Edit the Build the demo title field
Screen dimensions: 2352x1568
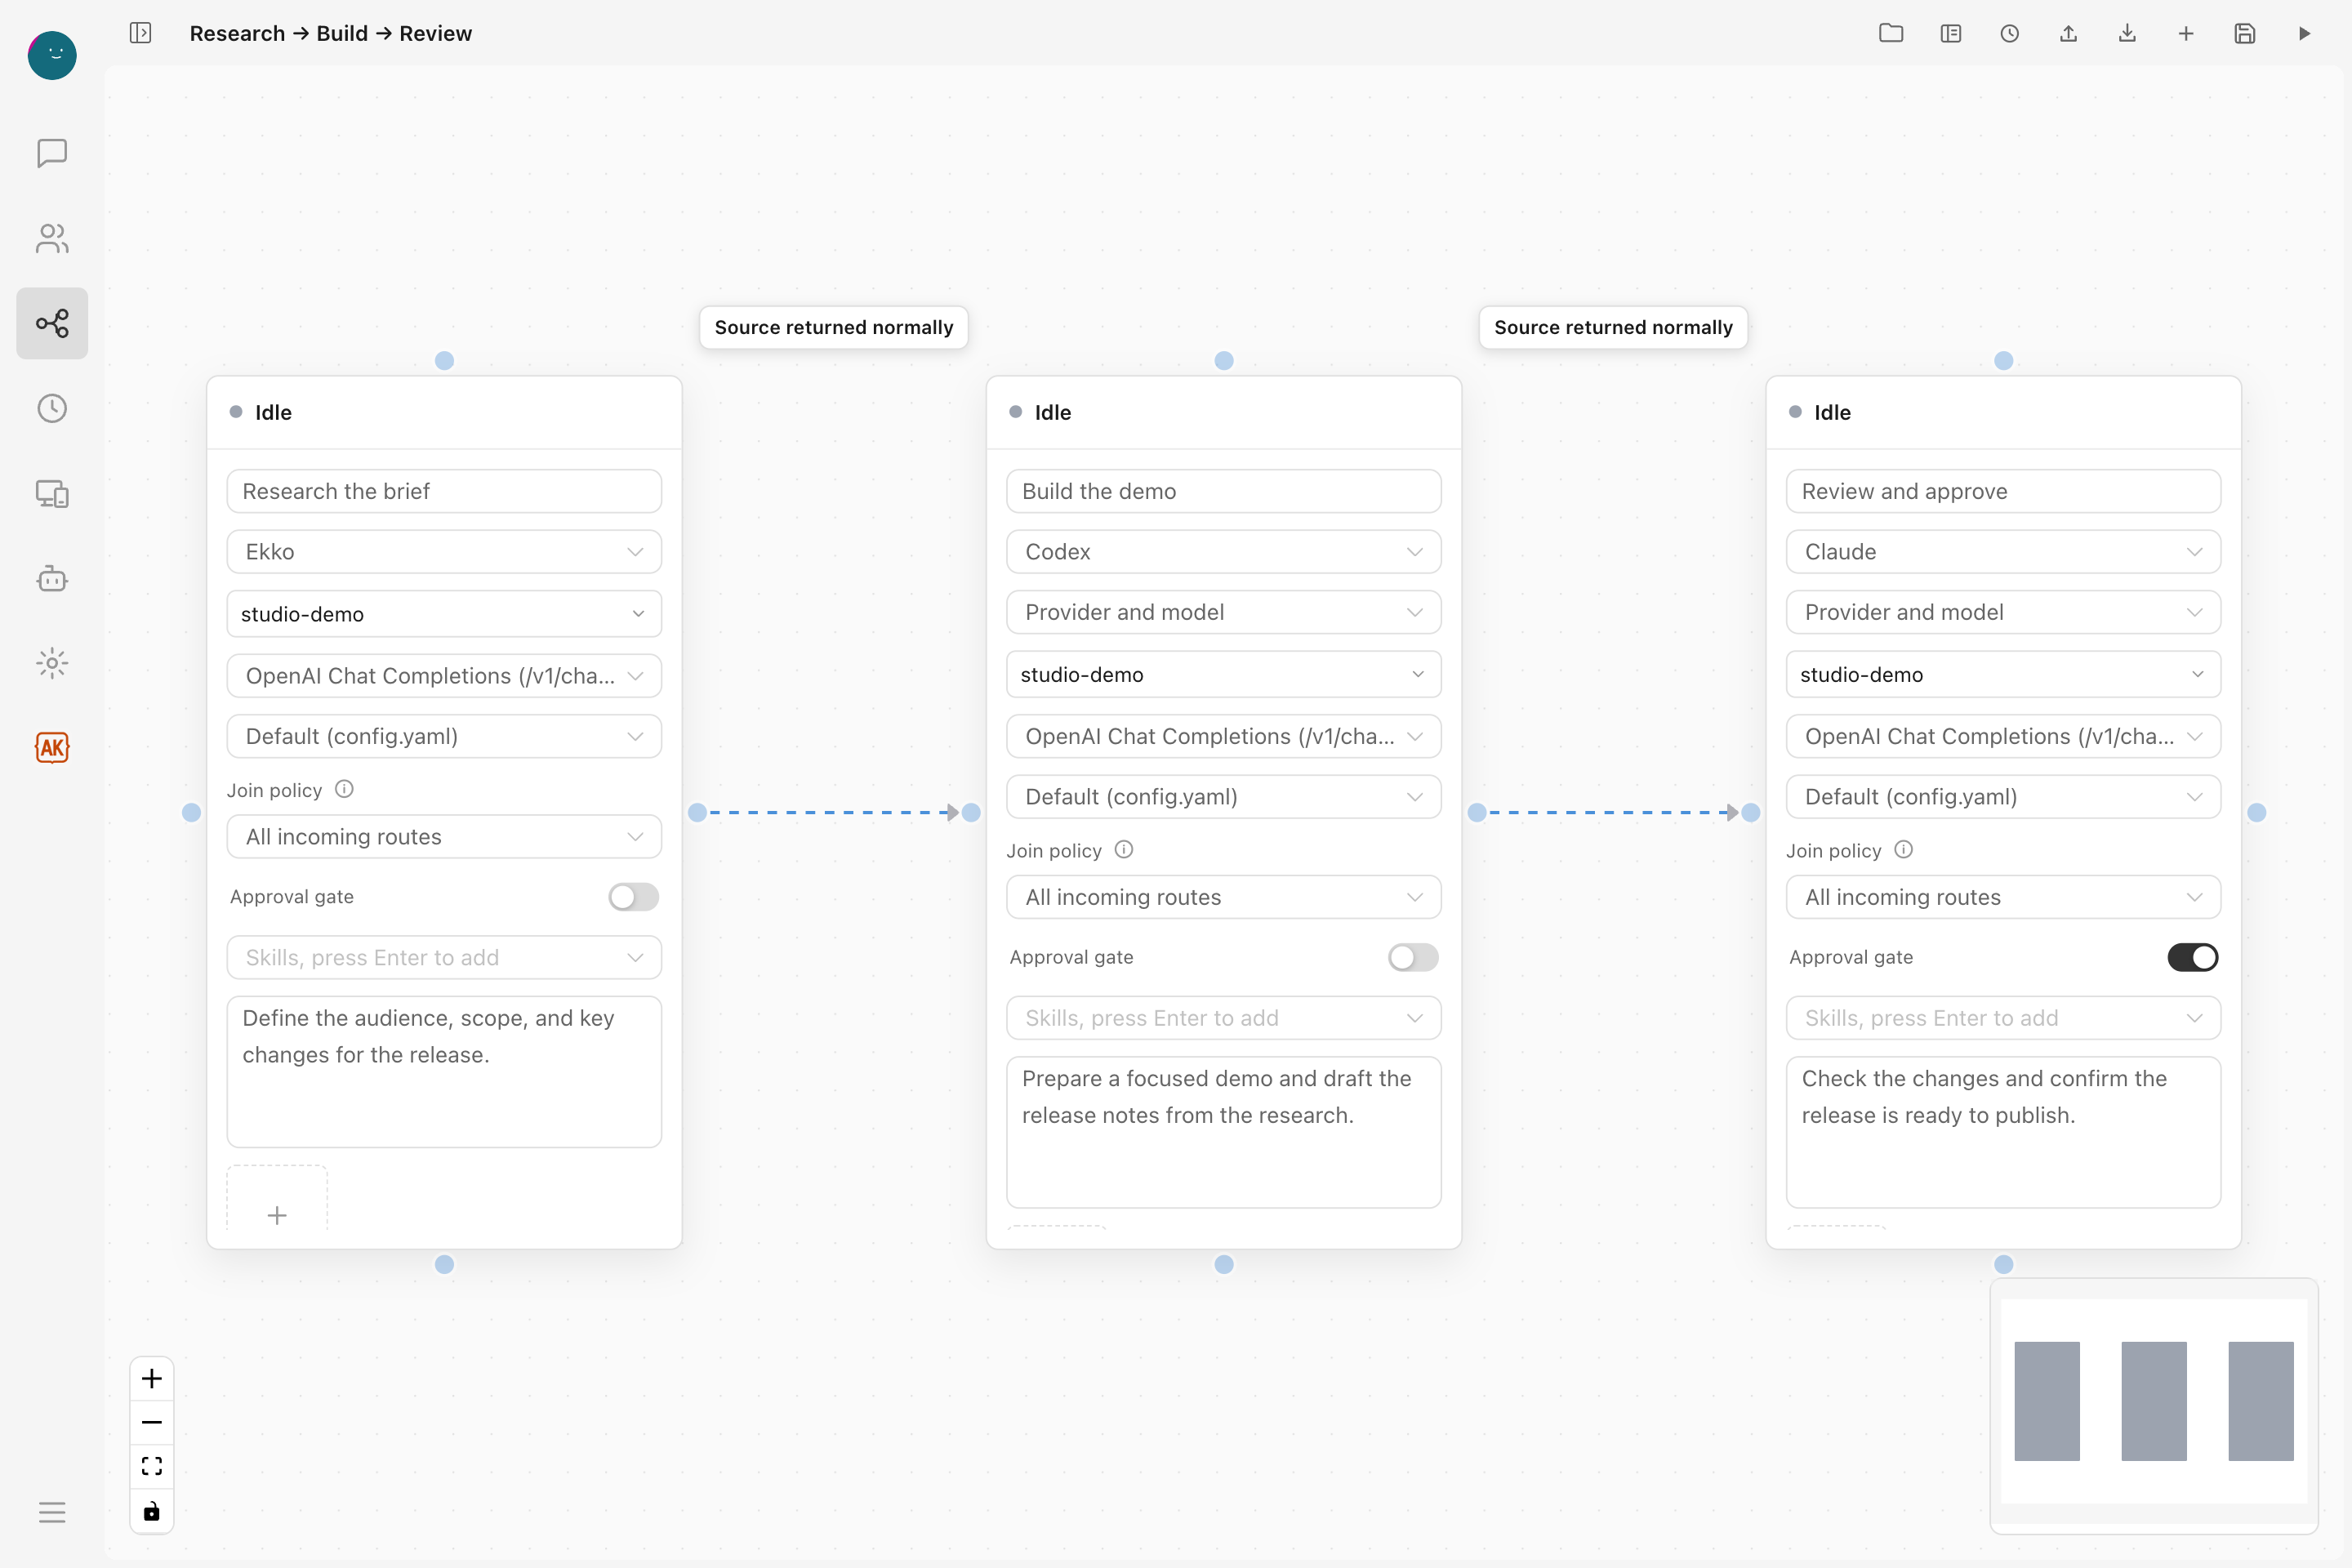pyautogui.click(x=1223, y=491)
